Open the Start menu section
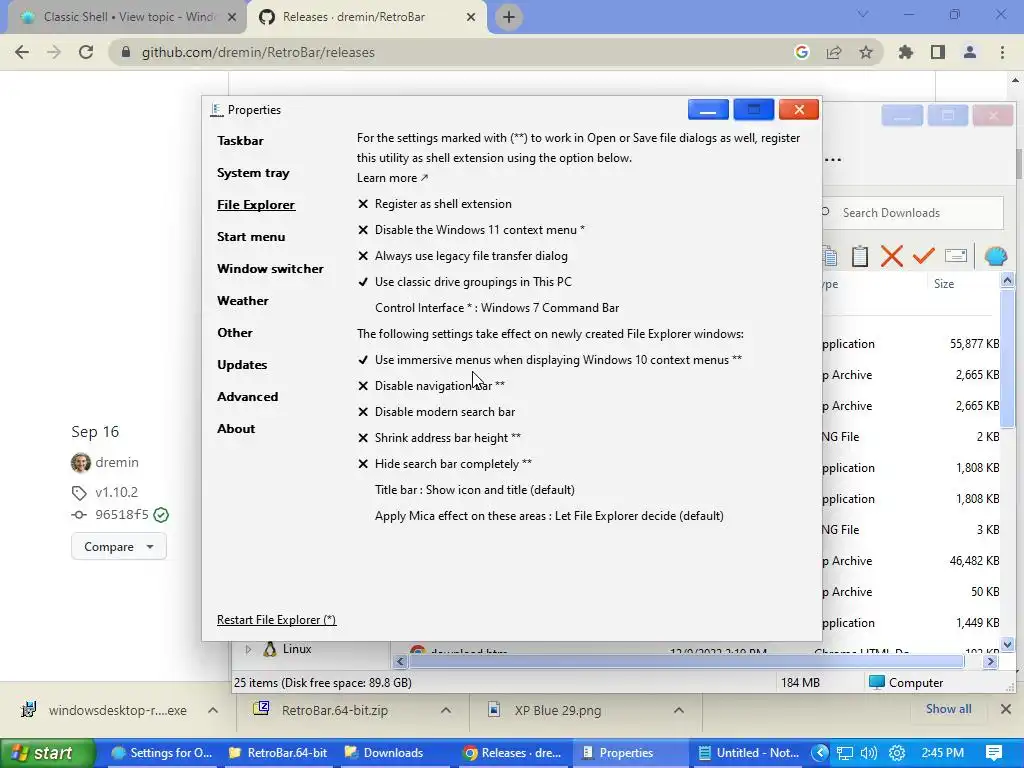The height and width of the screenshot is (768, 1024). [x=251, y=237]
